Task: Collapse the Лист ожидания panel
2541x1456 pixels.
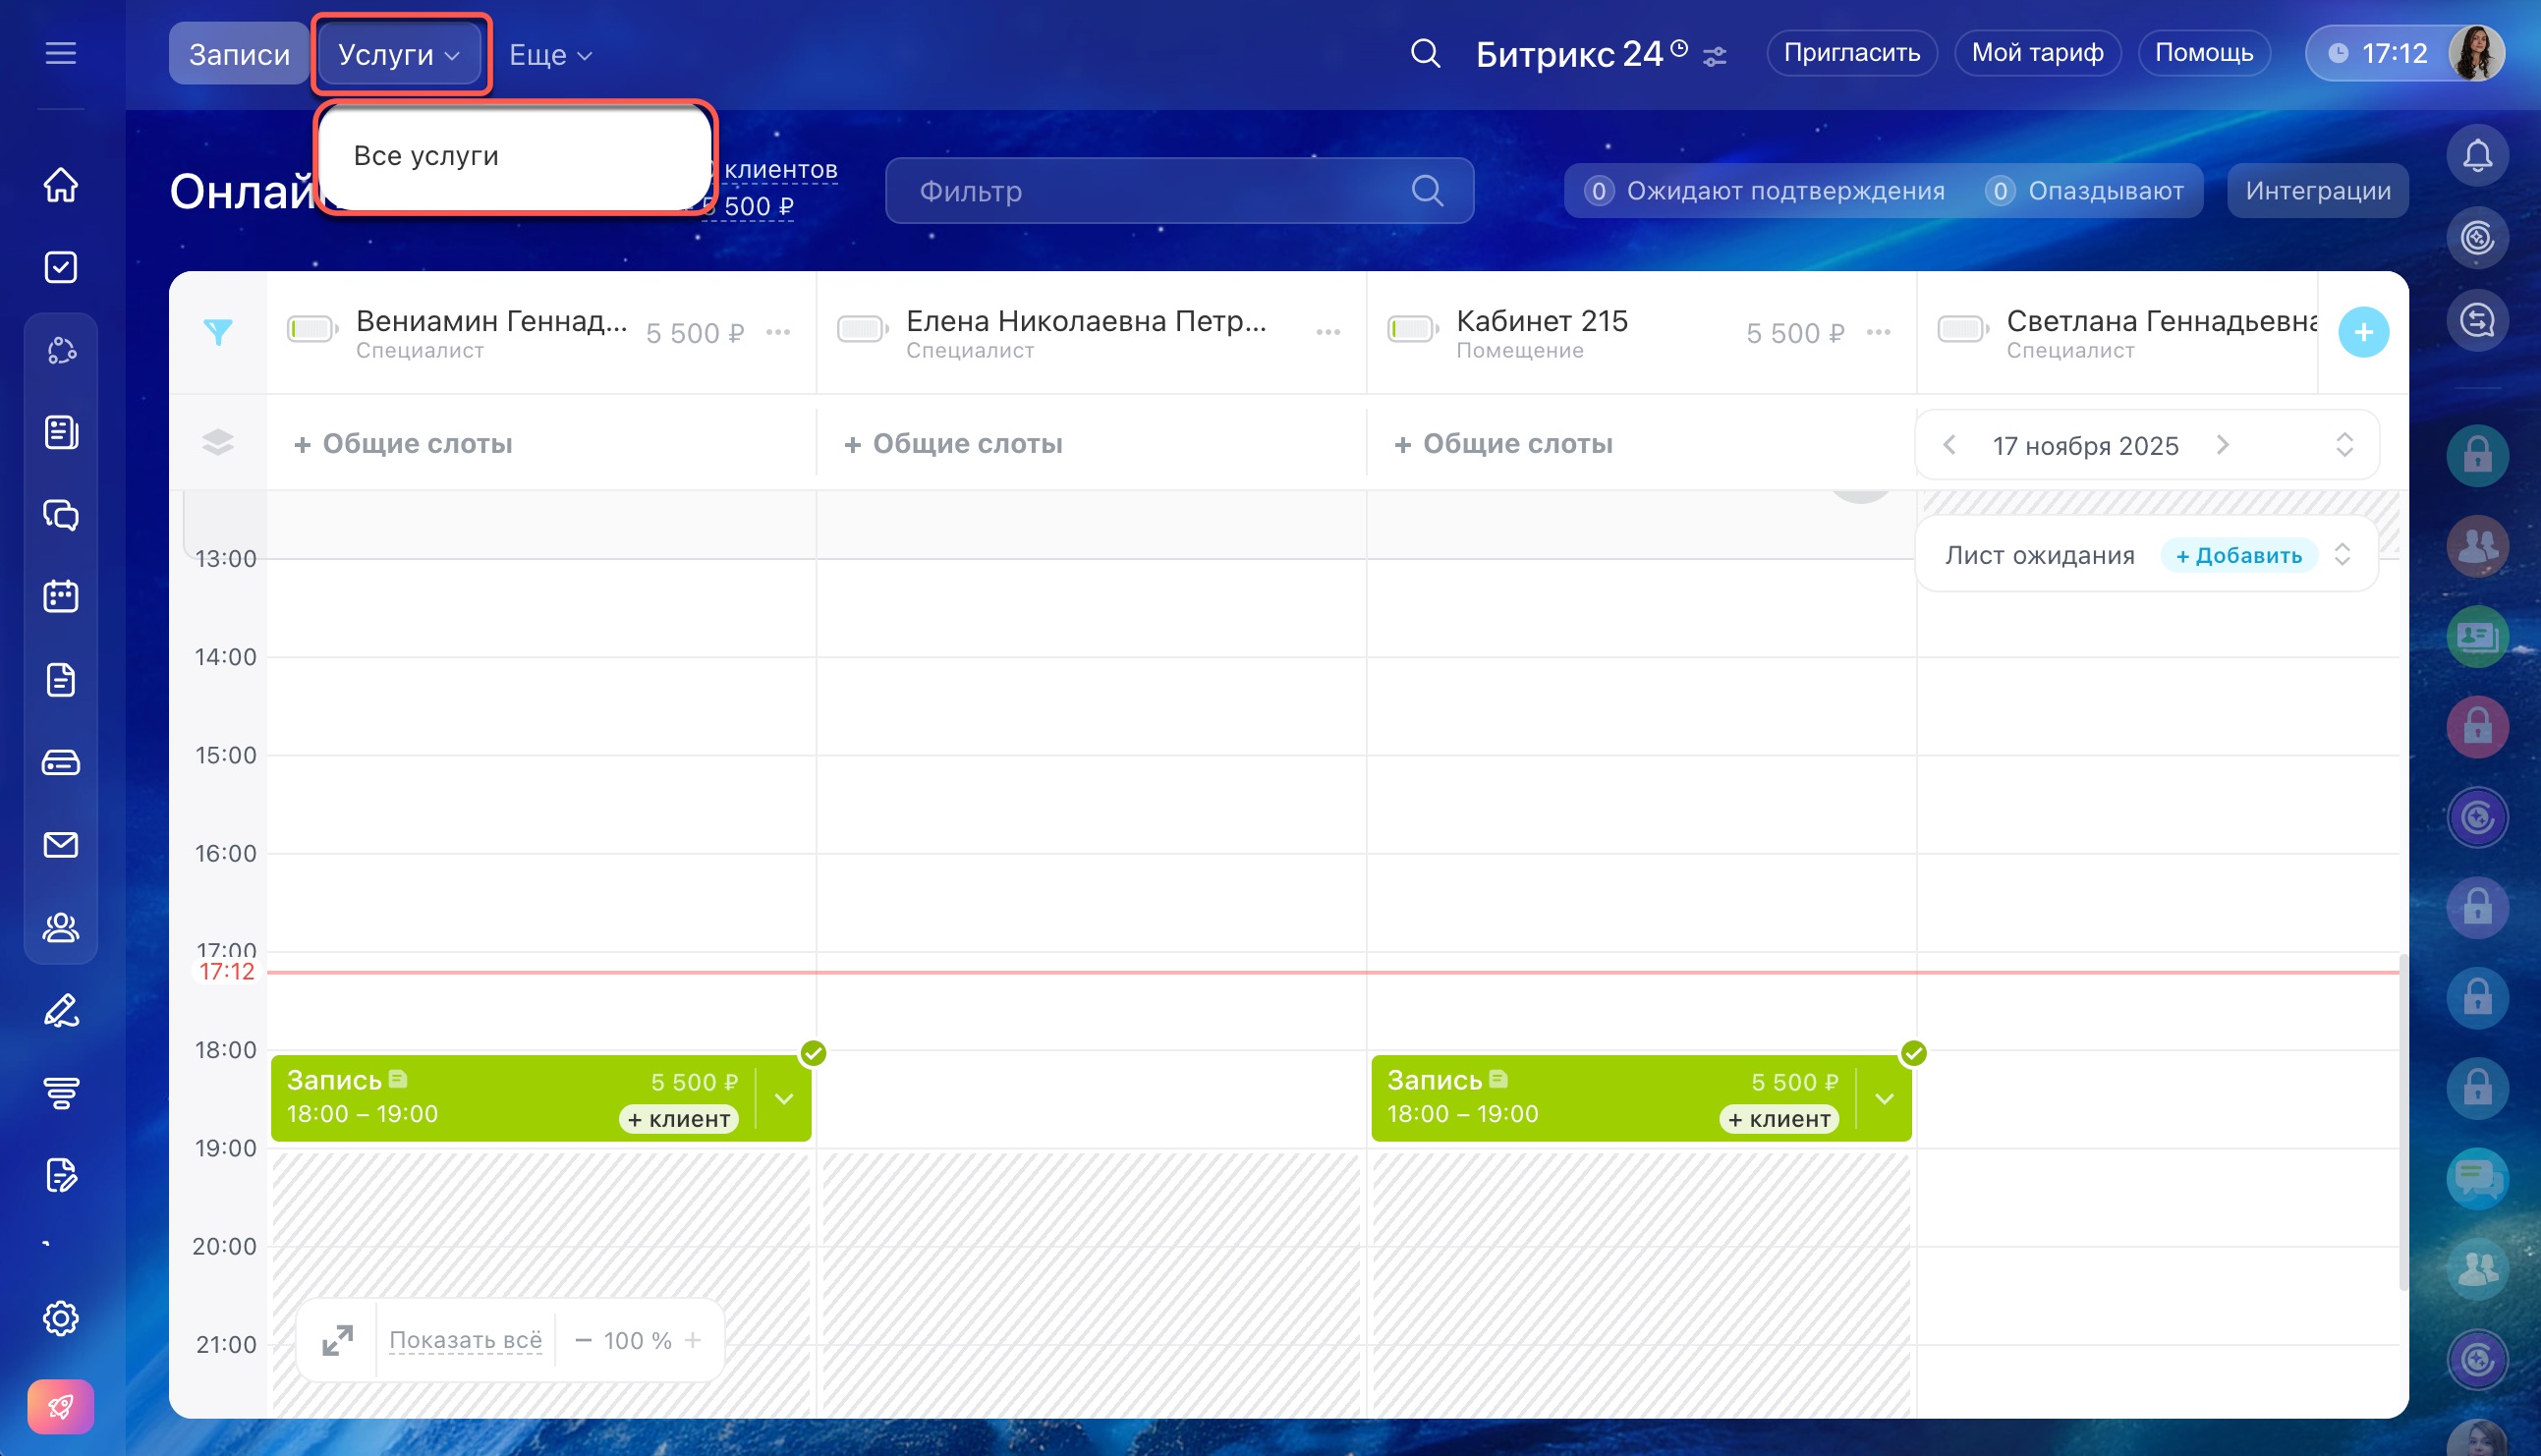Action: coord(2342,555)
